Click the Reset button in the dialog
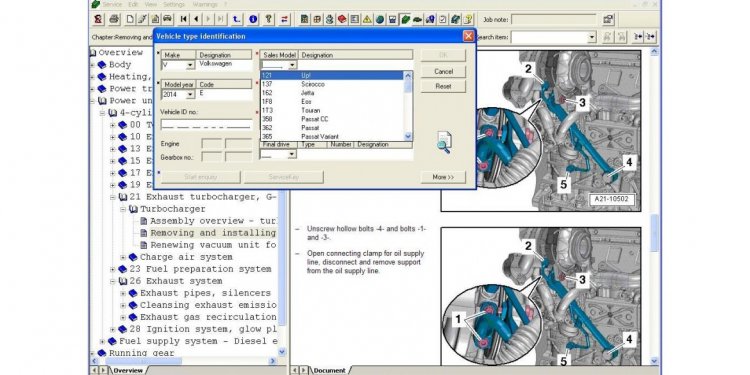 click(x=443, y=87)
